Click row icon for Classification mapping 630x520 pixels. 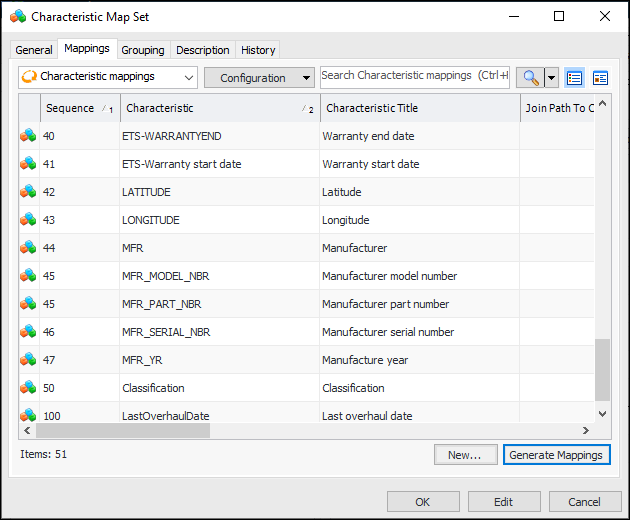(x=28, y=388)
